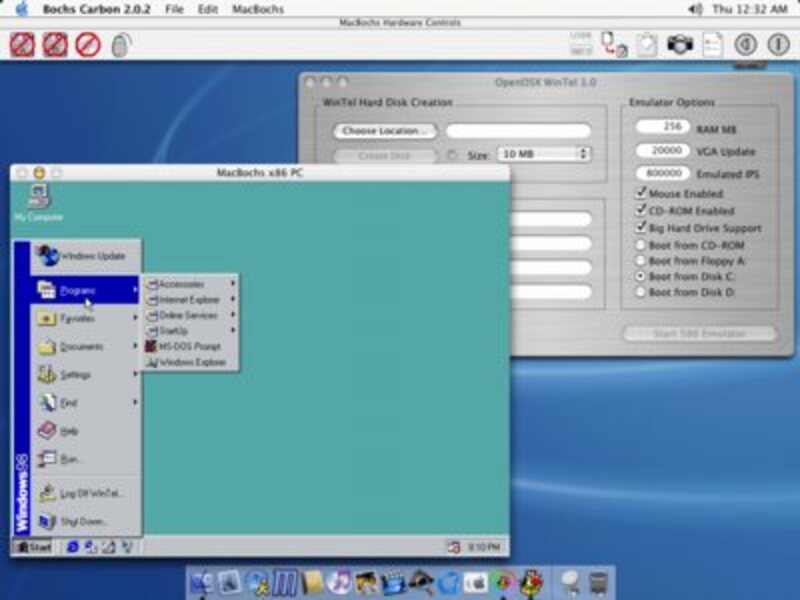The height and width of the screenshot is (600, 800).
Task: Click the VGA Update field showing 20000
Action: [663, 150]
